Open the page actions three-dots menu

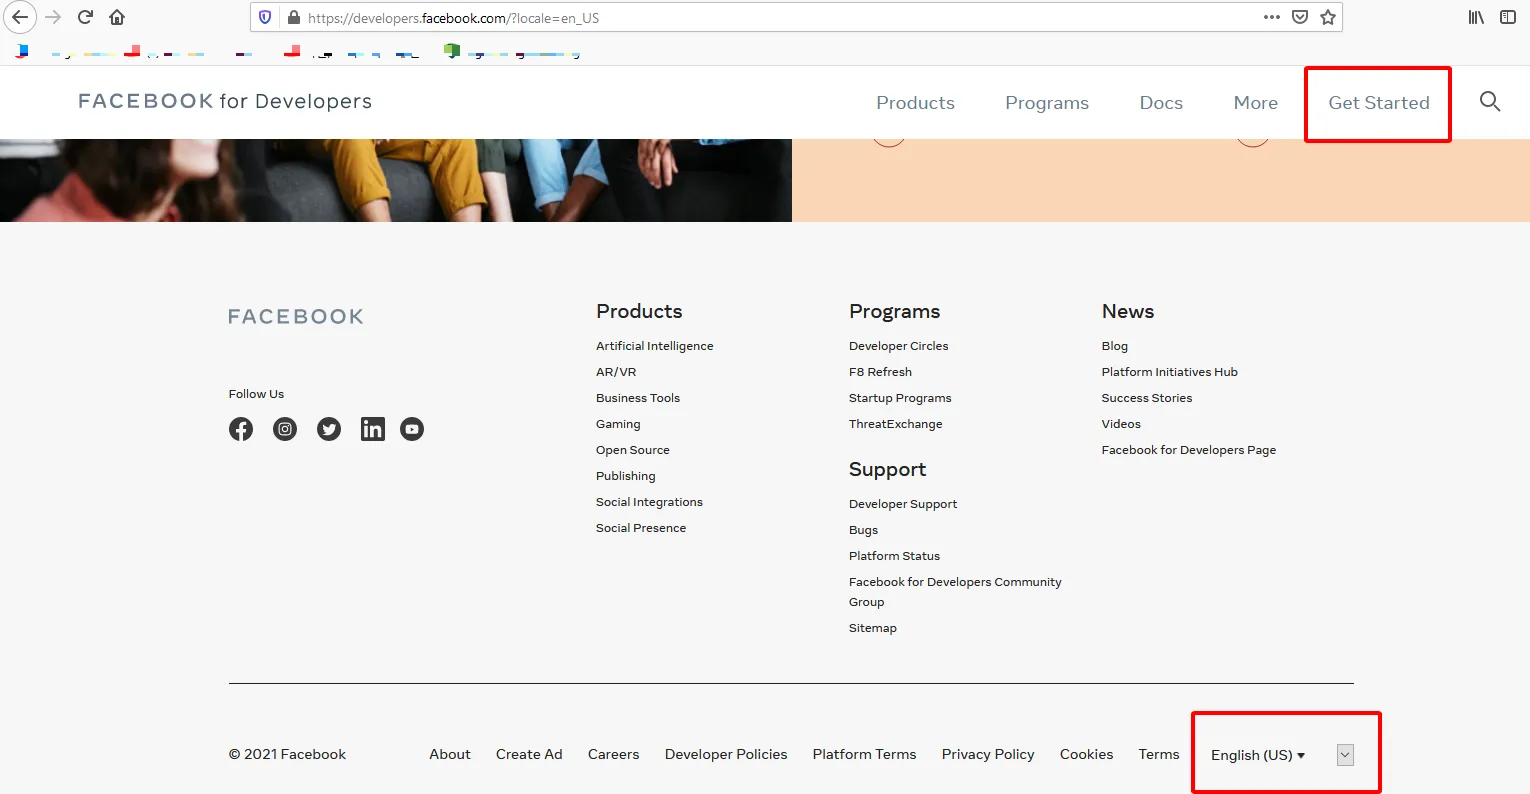pos(1271,17)
